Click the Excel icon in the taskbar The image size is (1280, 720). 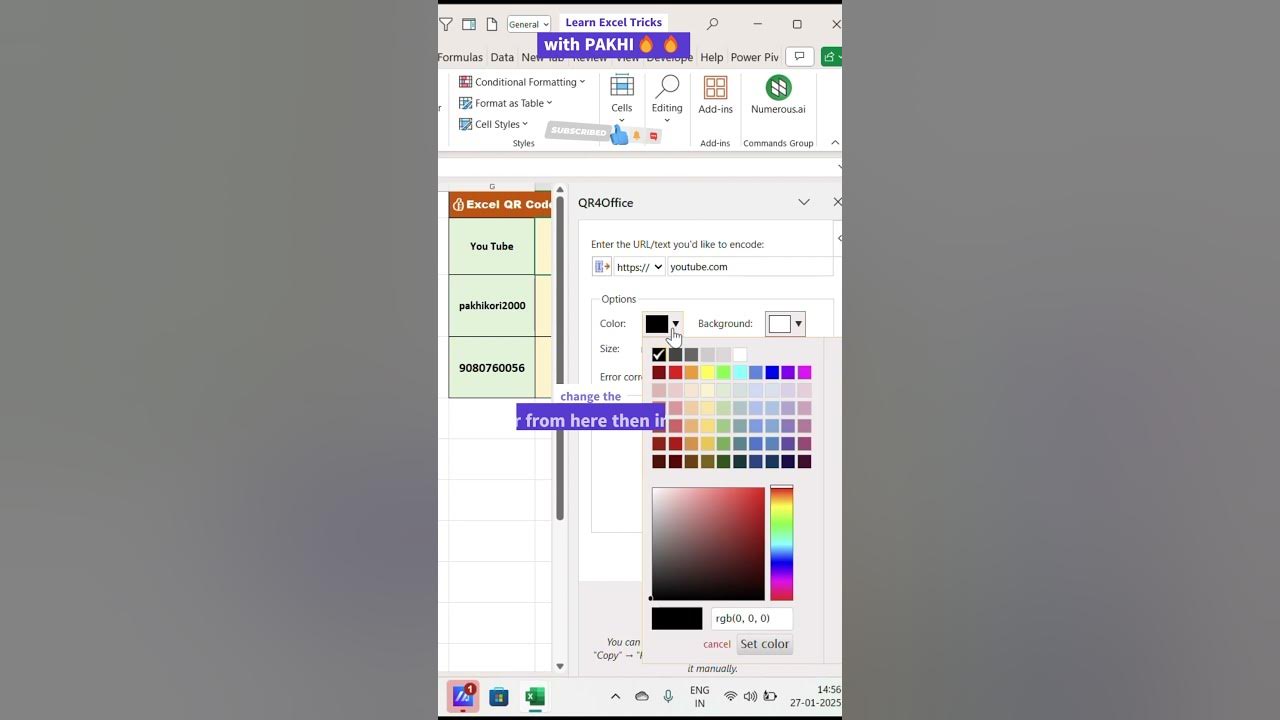tap(535, 697)
